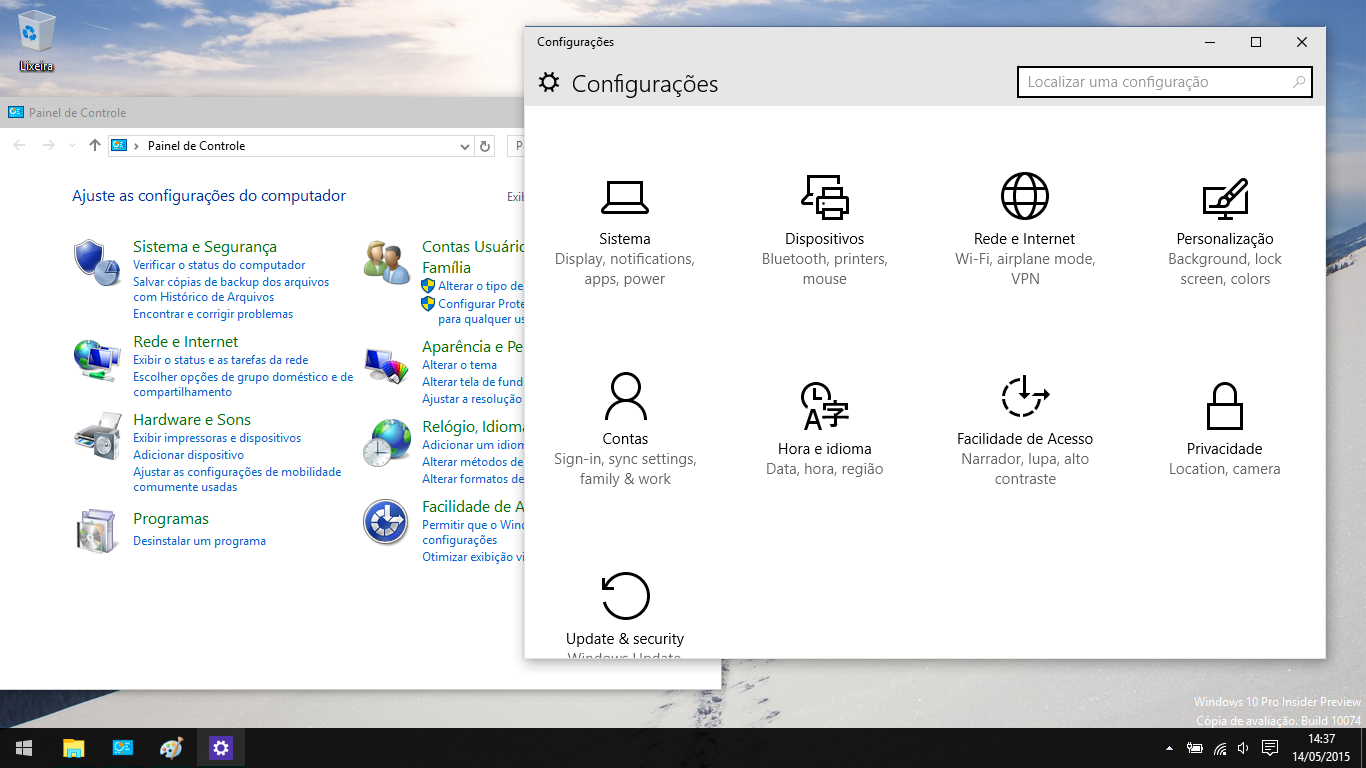1366x768 pixels.
Task: Open Privacidade padlock icon
Action: (x=1225, y=405)
